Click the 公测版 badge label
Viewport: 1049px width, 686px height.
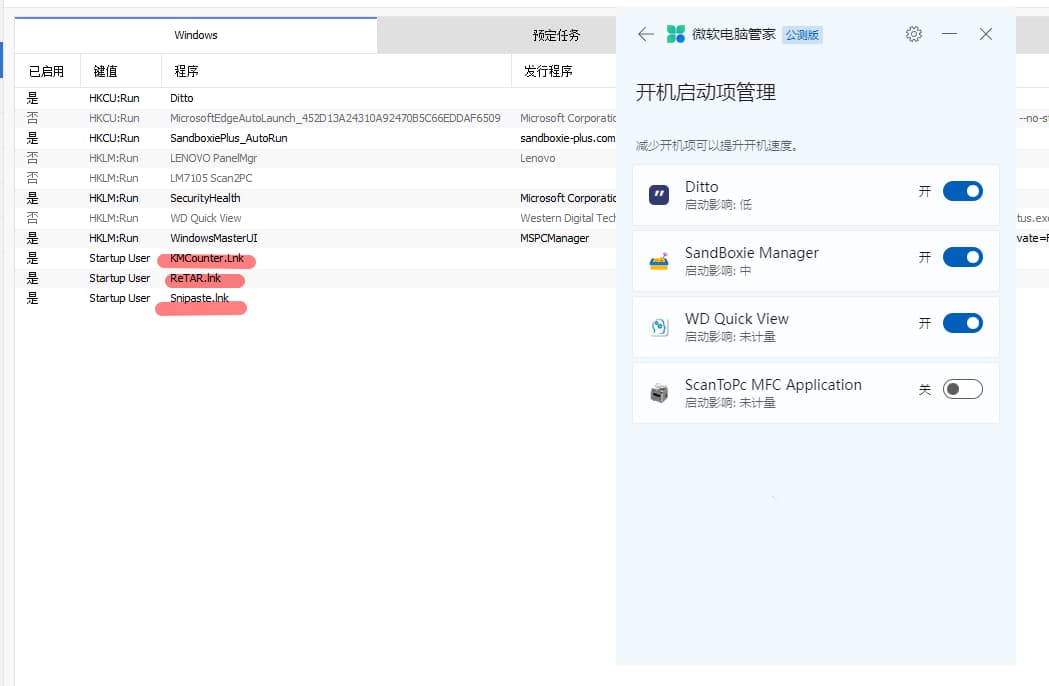pos(802,34)
